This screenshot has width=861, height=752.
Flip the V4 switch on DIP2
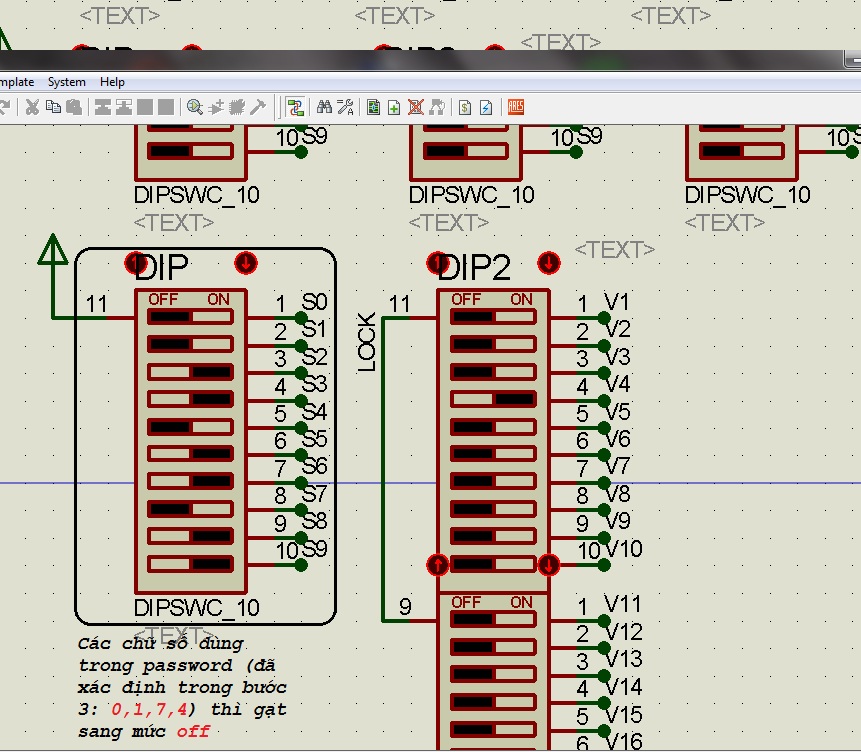pyautogui.click(x=493, y=399)
